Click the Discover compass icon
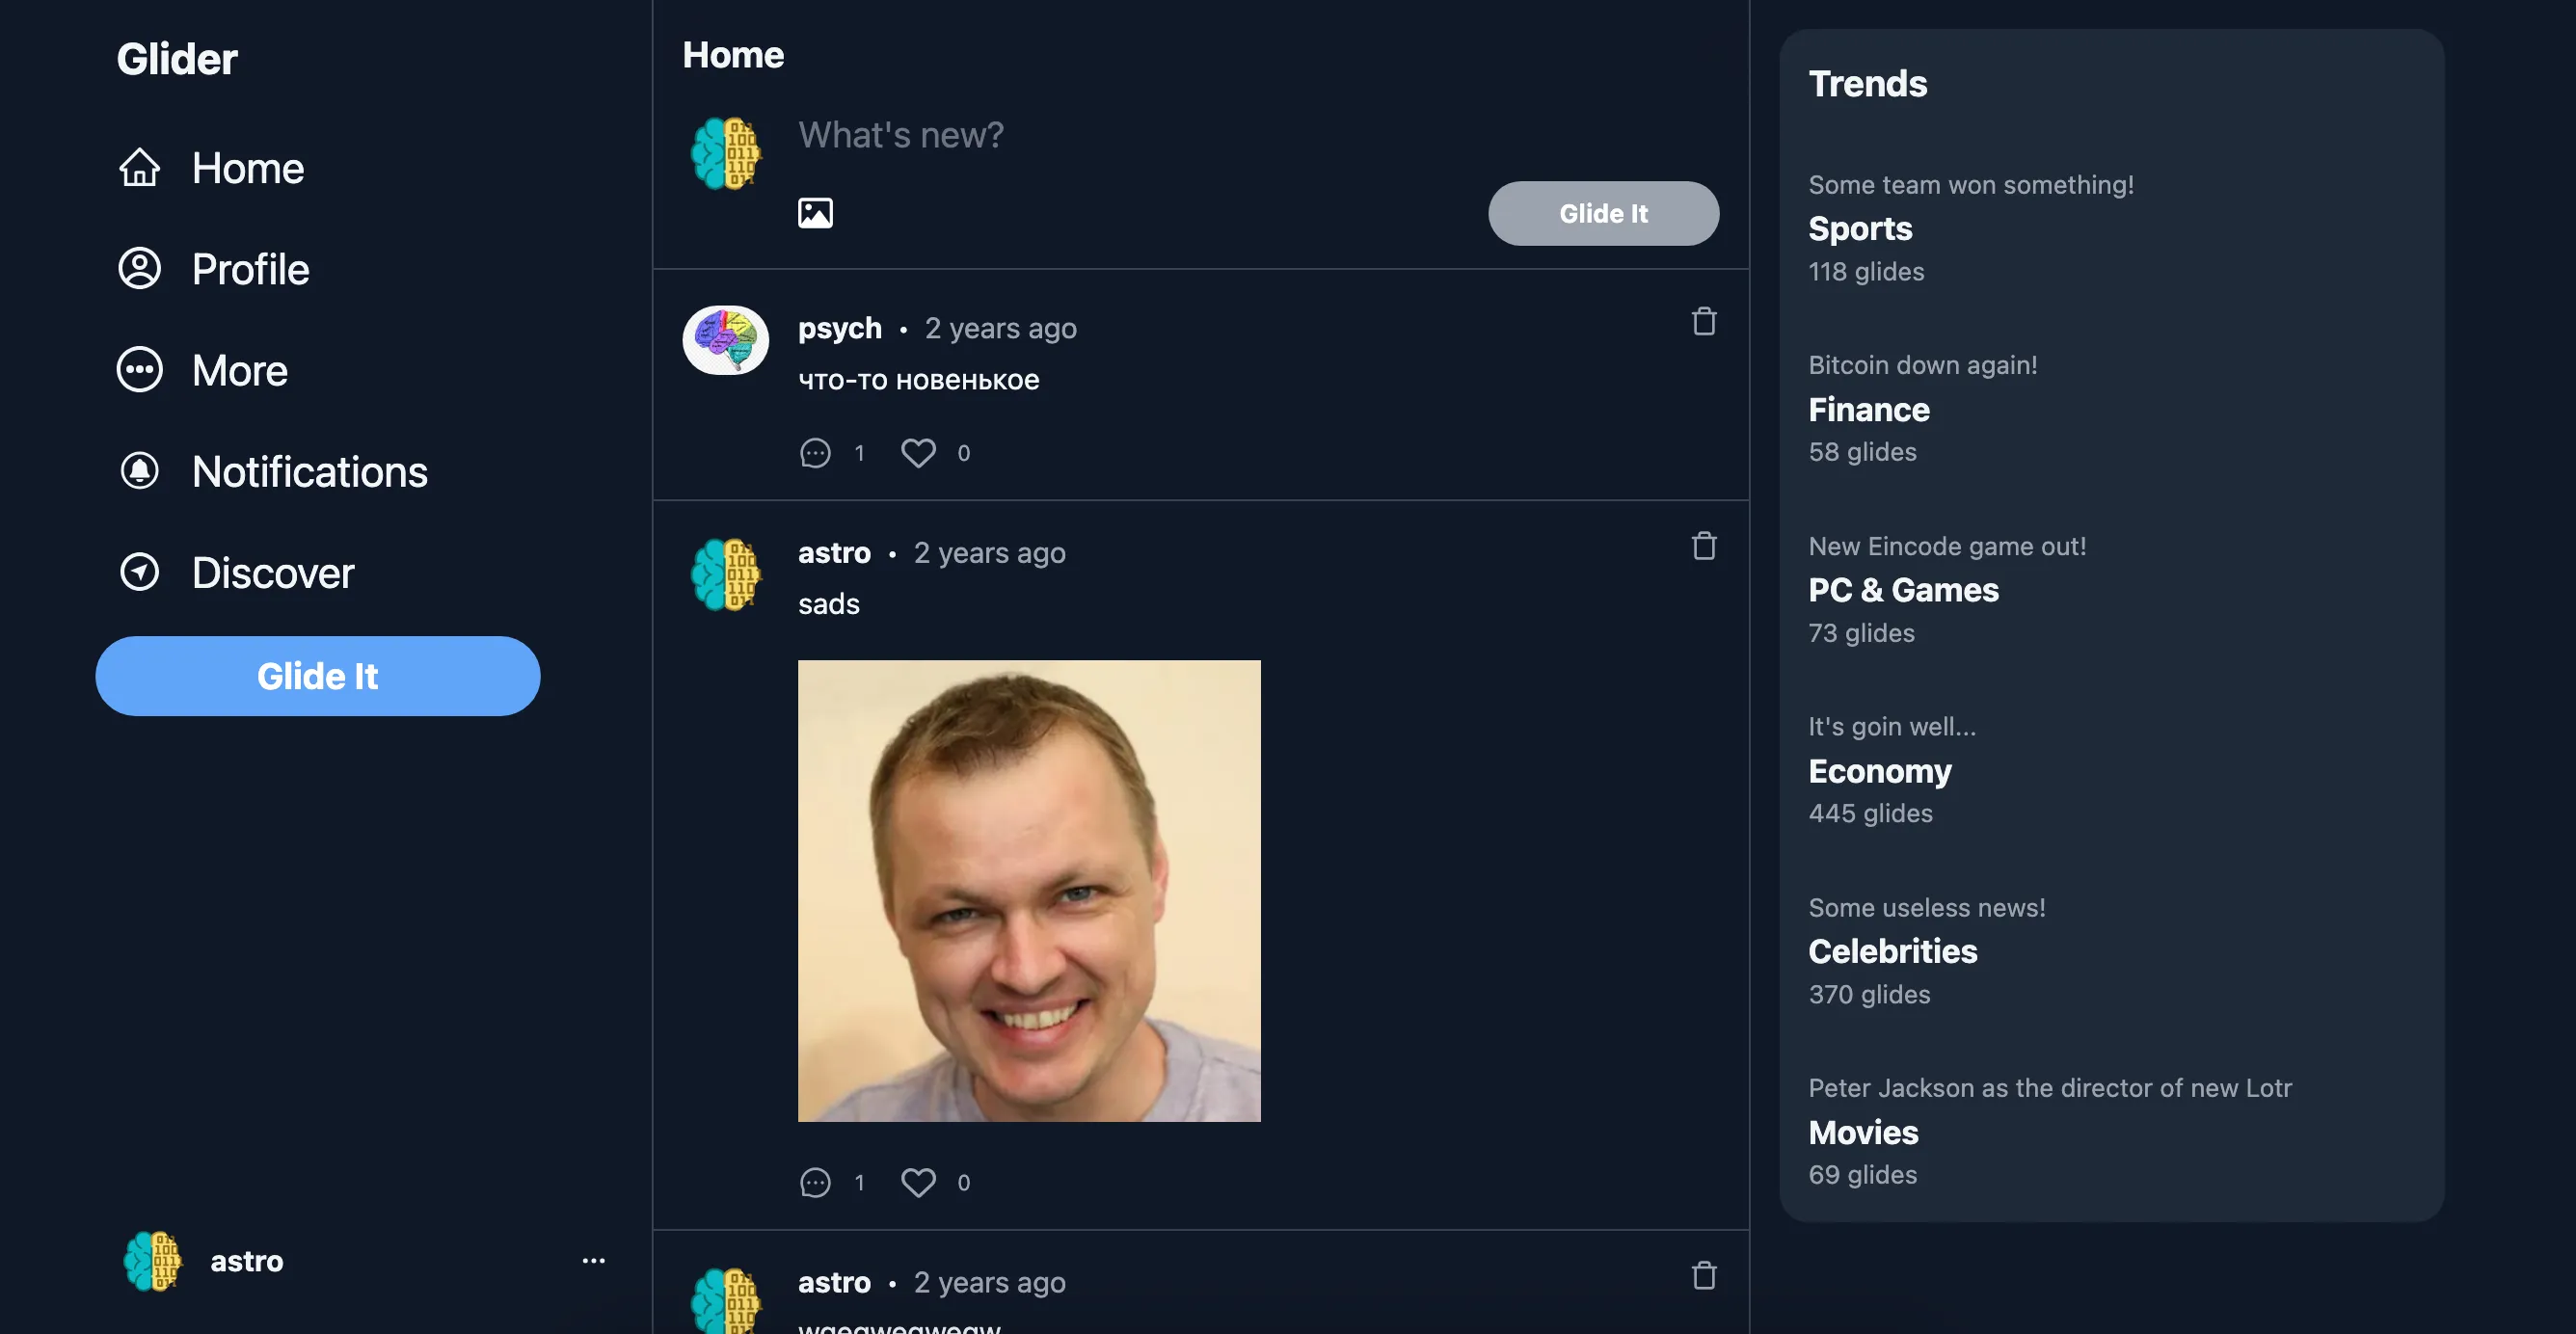This screenshot has height=1334, width=2576. click(x=139, y=572)
